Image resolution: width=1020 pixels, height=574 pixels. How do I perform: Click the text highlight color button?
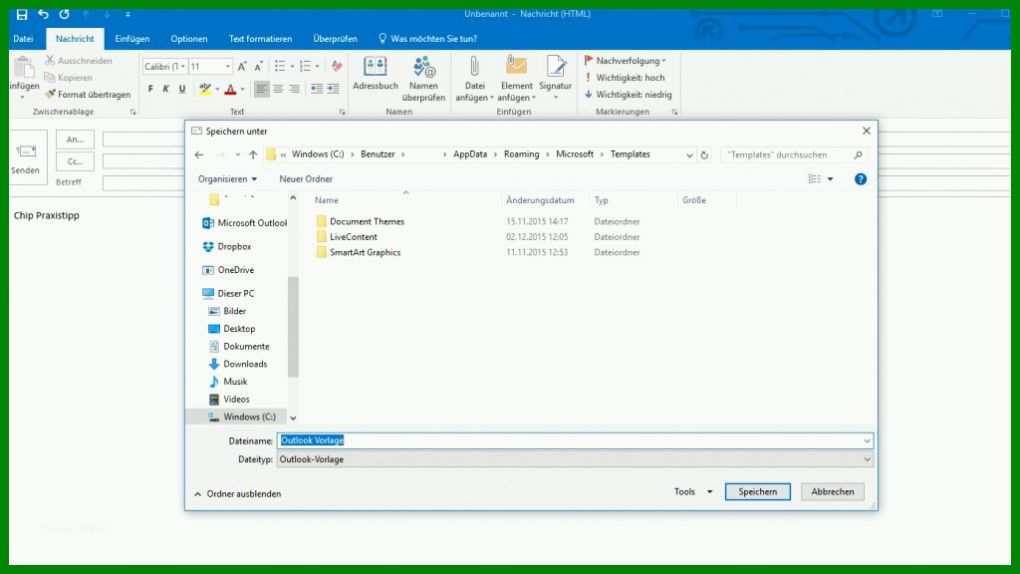coord(205,89)
